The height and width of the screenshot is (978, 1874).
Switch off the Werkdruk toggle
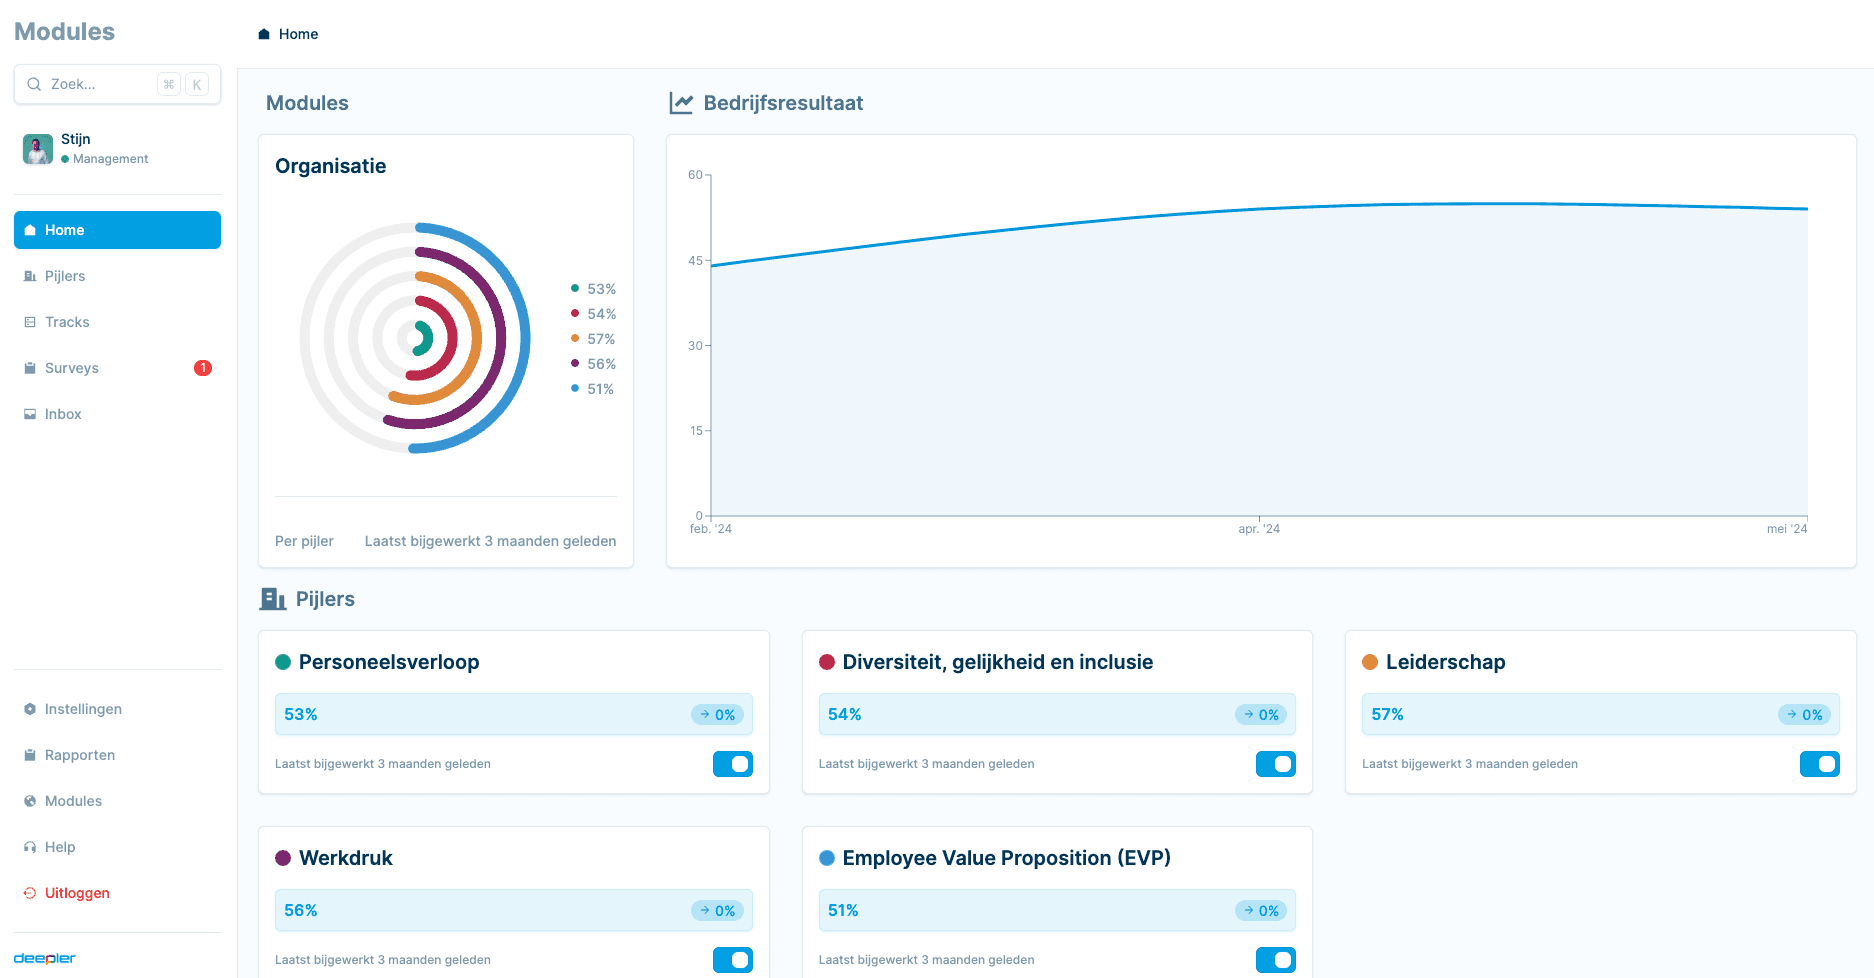point(732,960)
